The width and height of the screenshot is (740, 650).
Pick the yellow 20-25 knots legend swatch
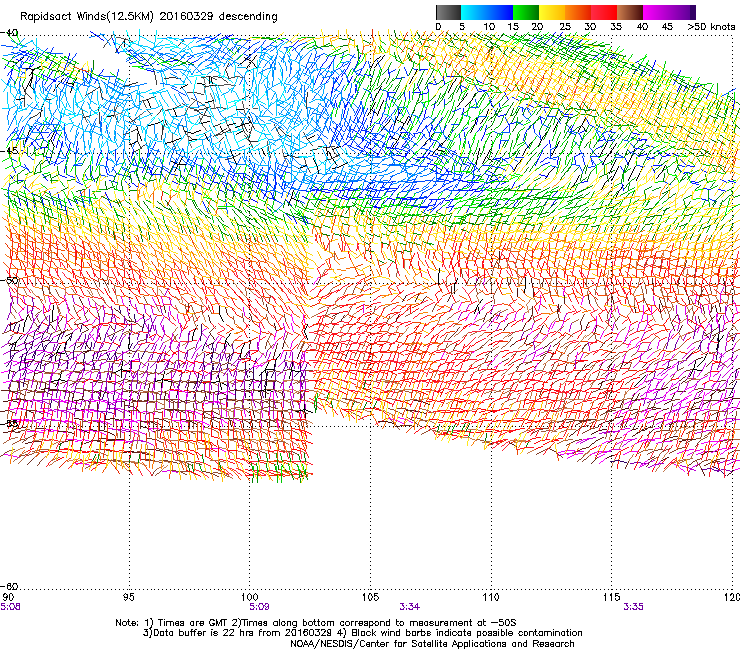pos(552,12)
